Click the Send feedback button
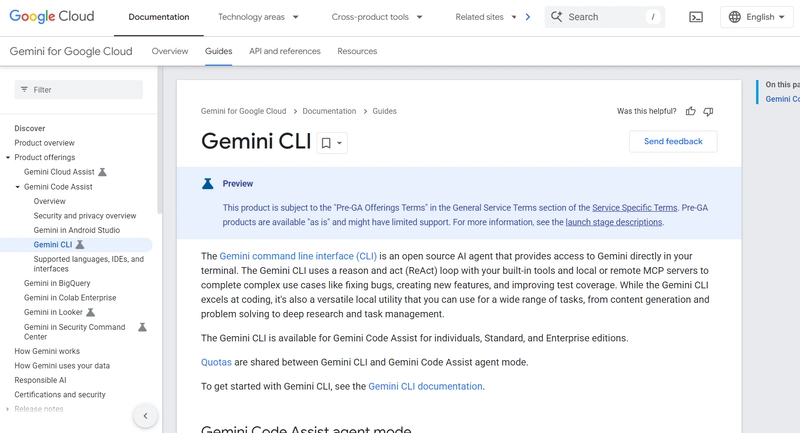Screen dimensions: 800x433 673,142
